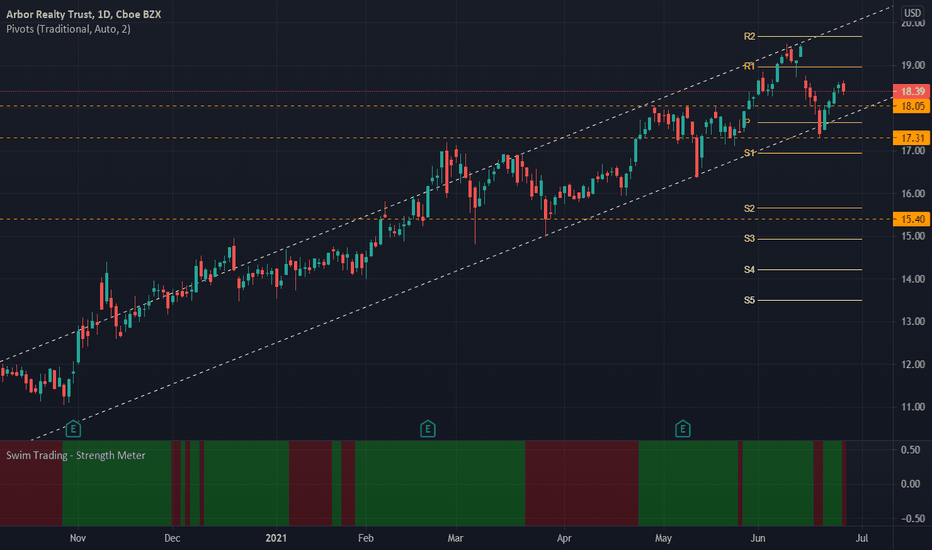Viewport: 932px width, 550px height.
Task: Click the Nov date axis label
Action: point(78,538)
